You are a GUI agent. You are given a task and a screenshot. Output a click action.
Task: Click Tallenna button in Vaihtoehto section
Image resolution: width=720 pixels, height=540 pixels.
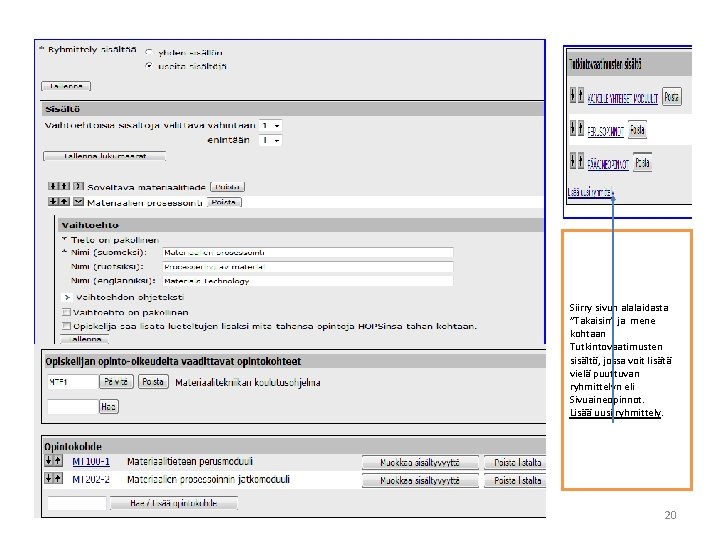85,339
